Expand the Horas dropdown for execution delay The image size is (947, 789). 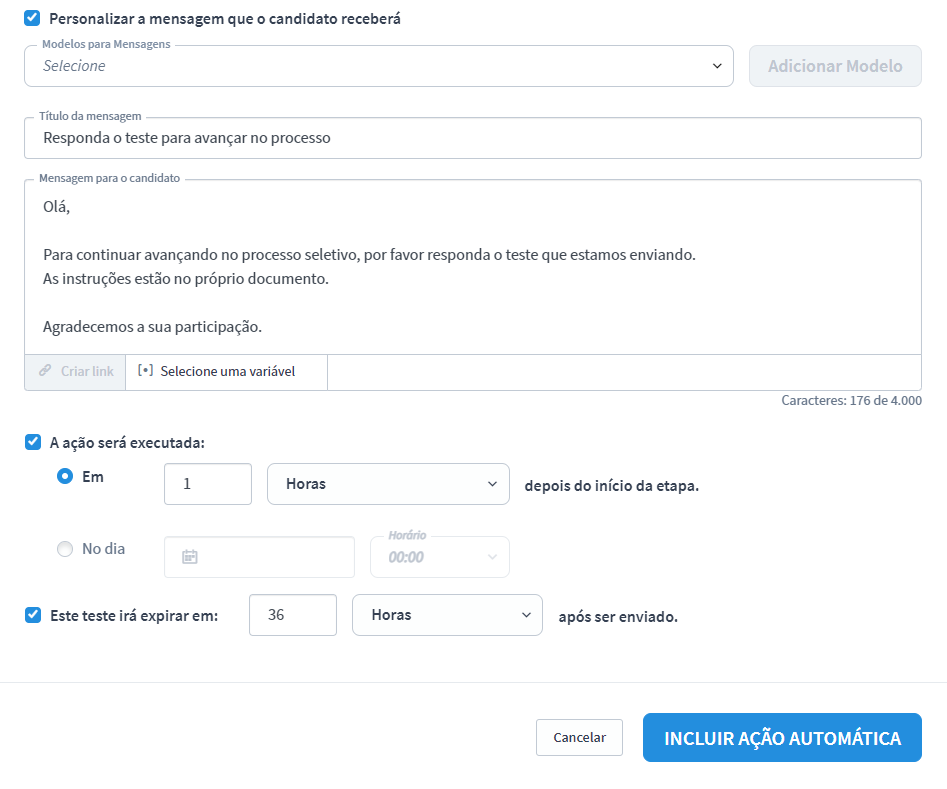tap(388, 484)
